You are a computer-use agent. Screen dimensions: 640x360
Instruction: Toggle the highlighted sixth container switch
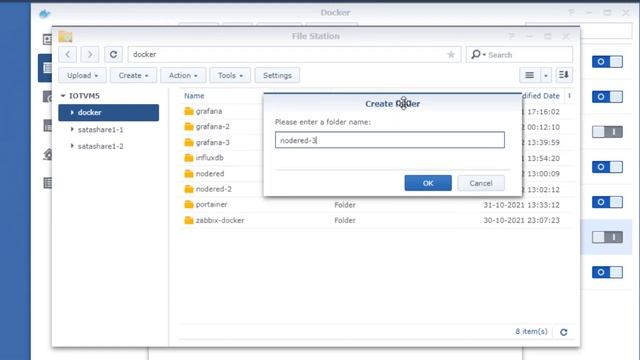(x=607, y=237)
